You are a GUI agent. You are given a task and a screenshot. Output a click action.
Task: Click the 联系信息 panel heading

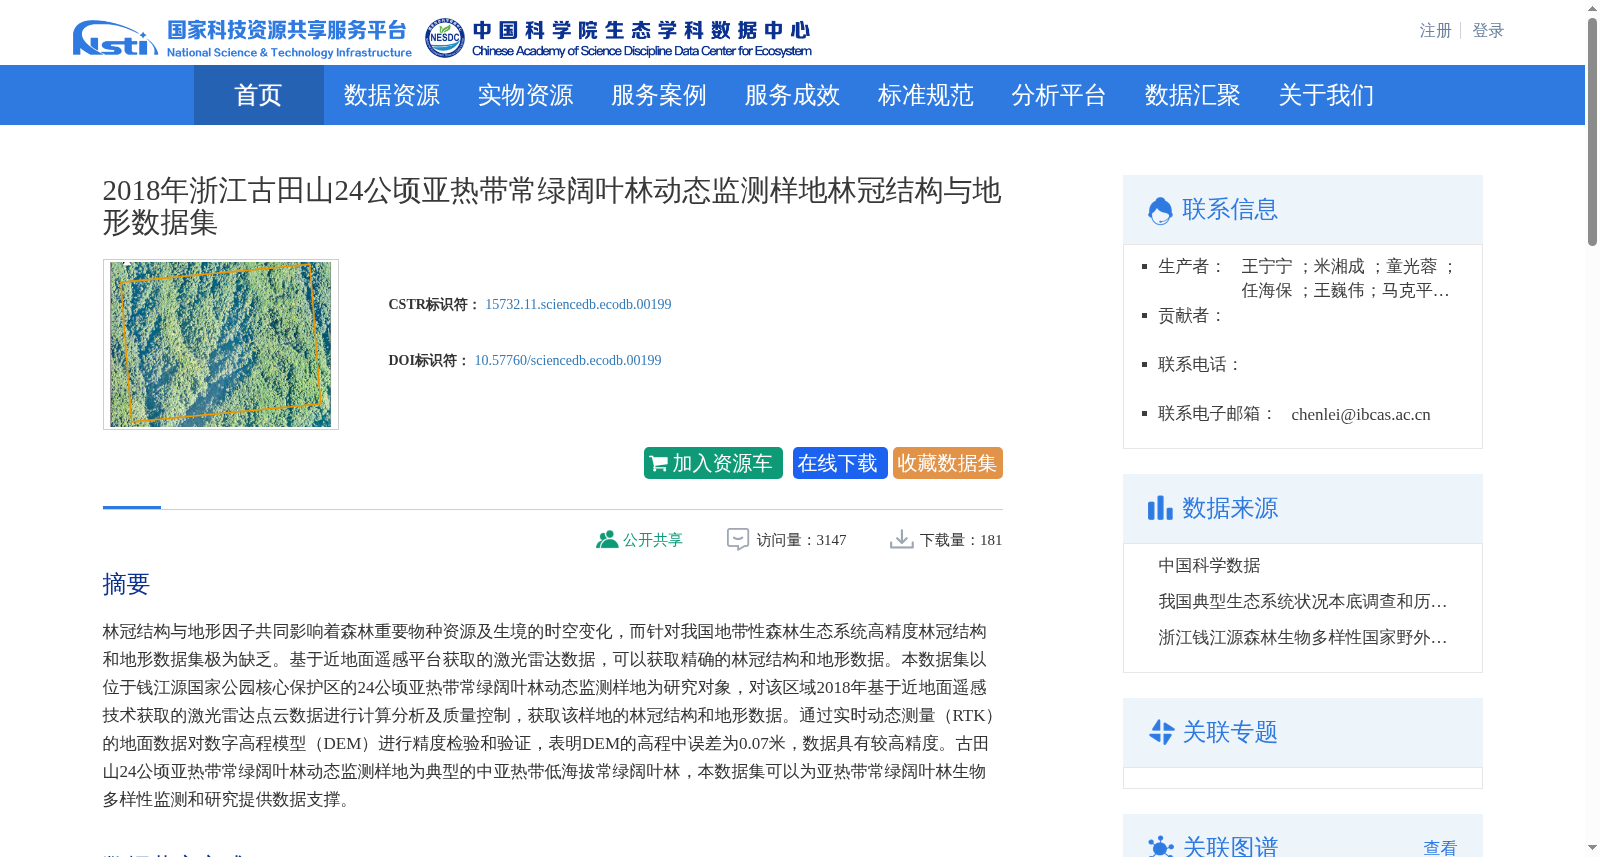click(1230, 209)
